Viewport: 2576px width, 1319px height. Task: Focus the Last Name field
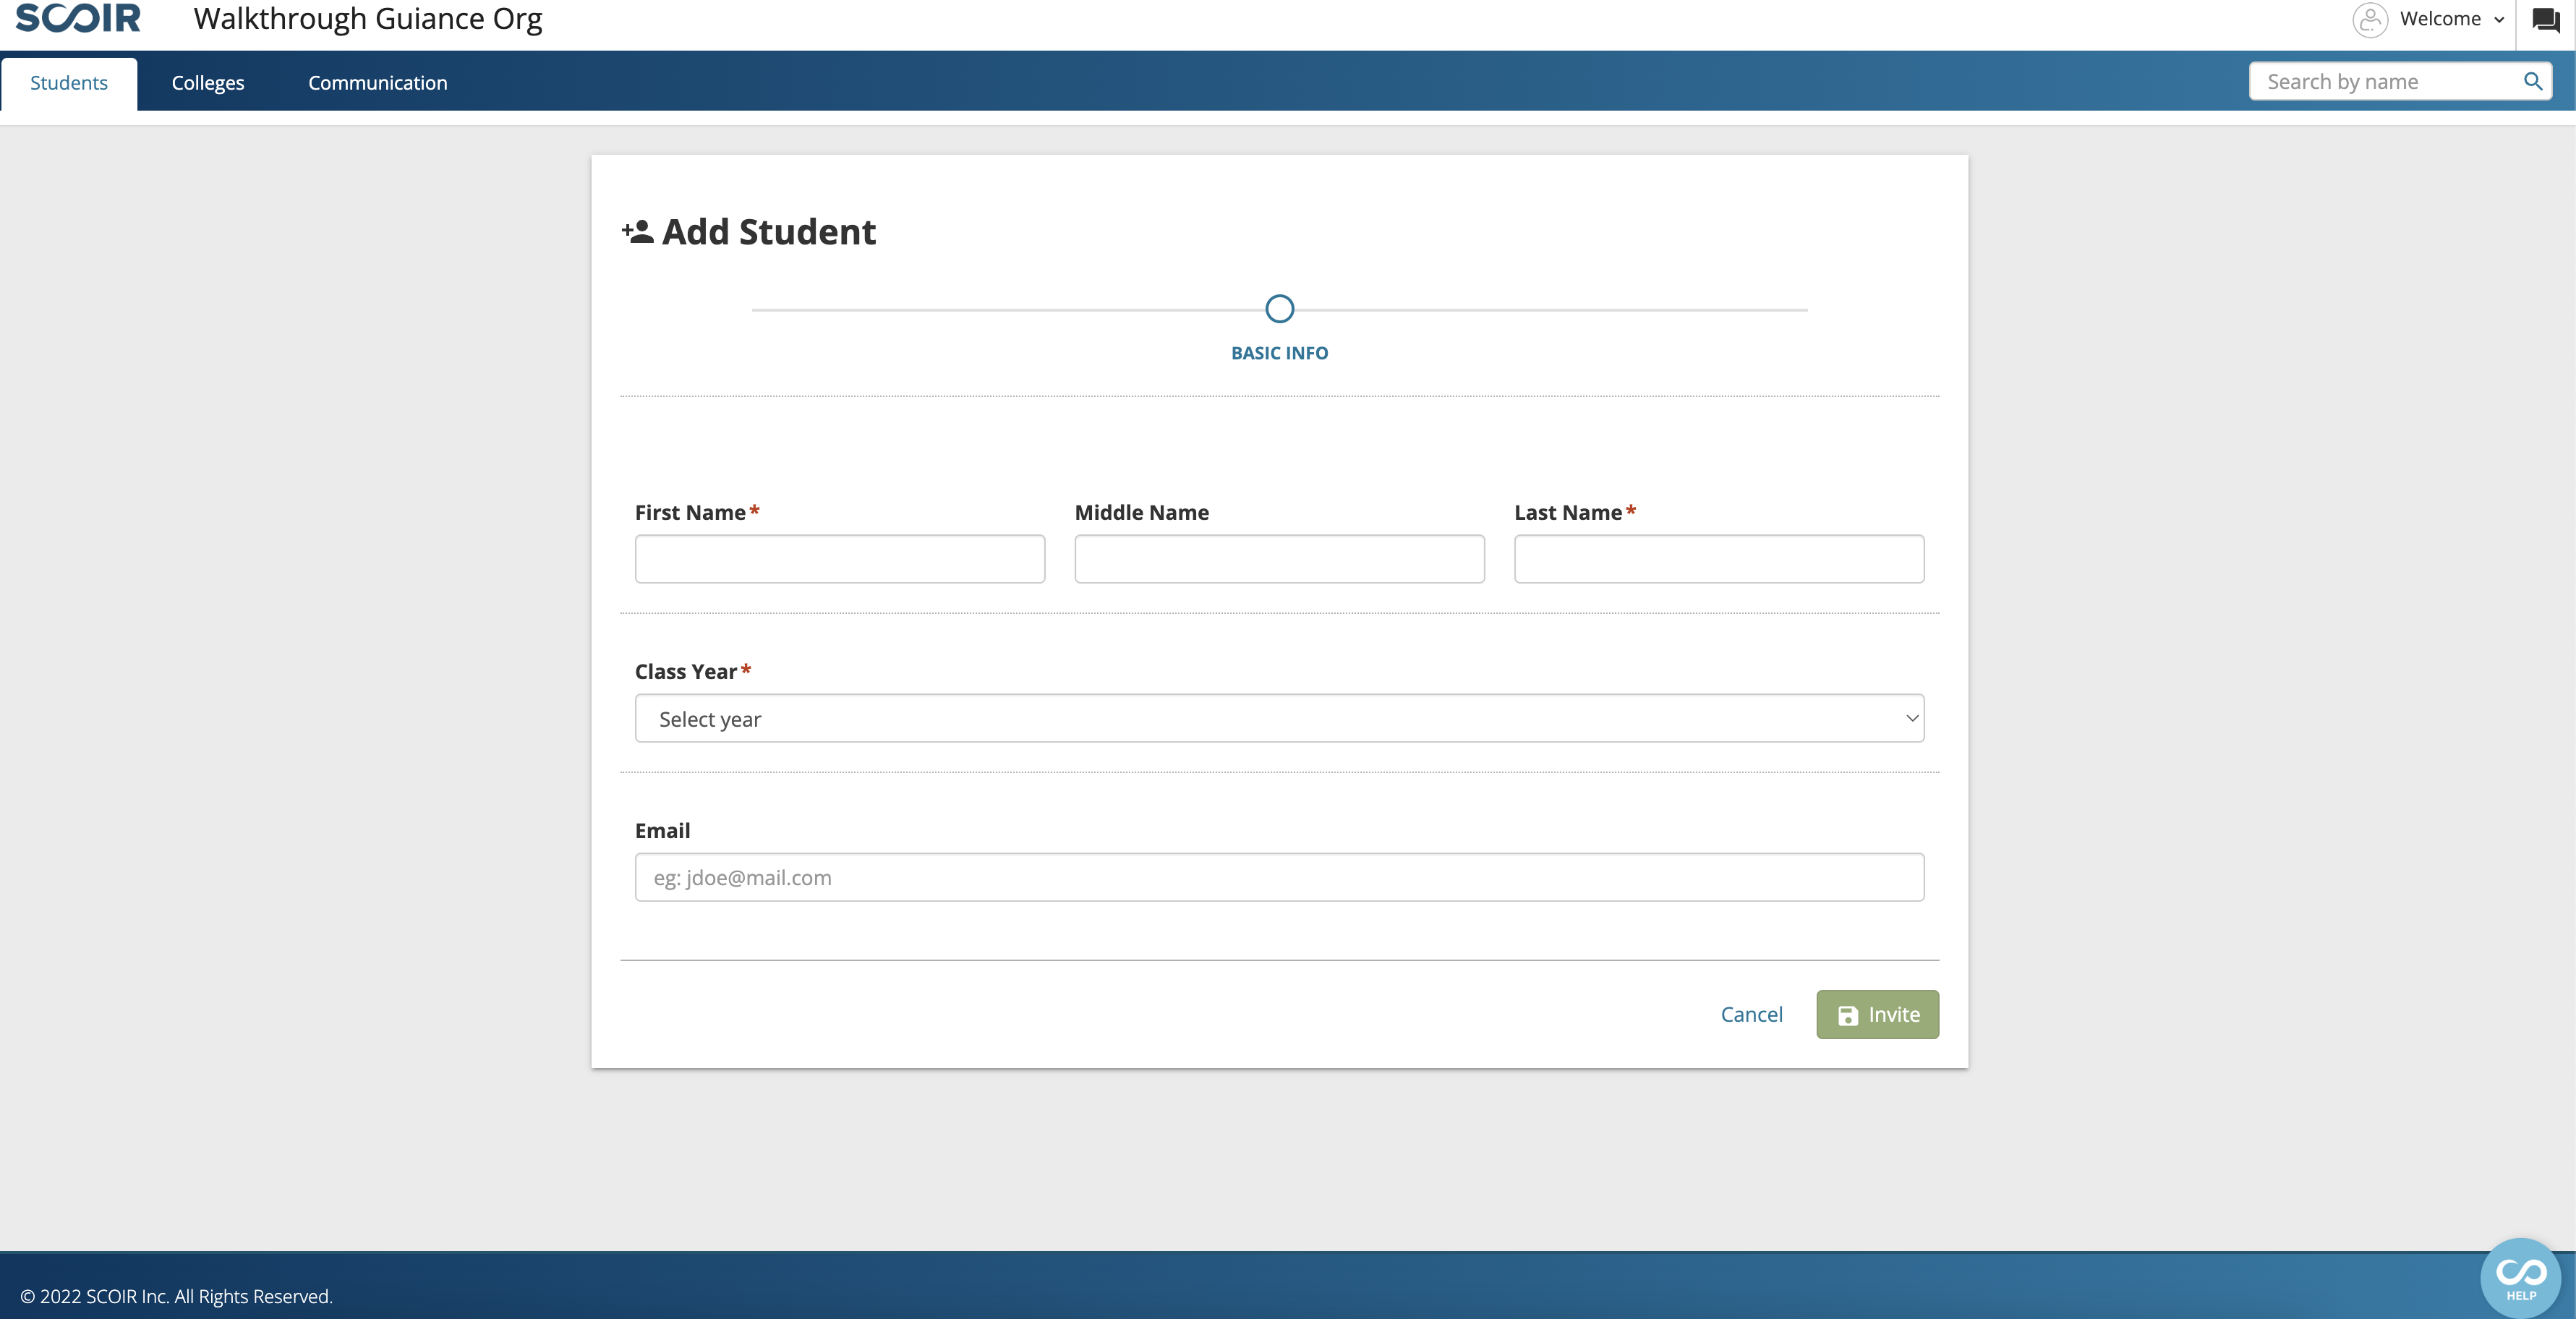pyautogui.click(x=1719, y=559)
